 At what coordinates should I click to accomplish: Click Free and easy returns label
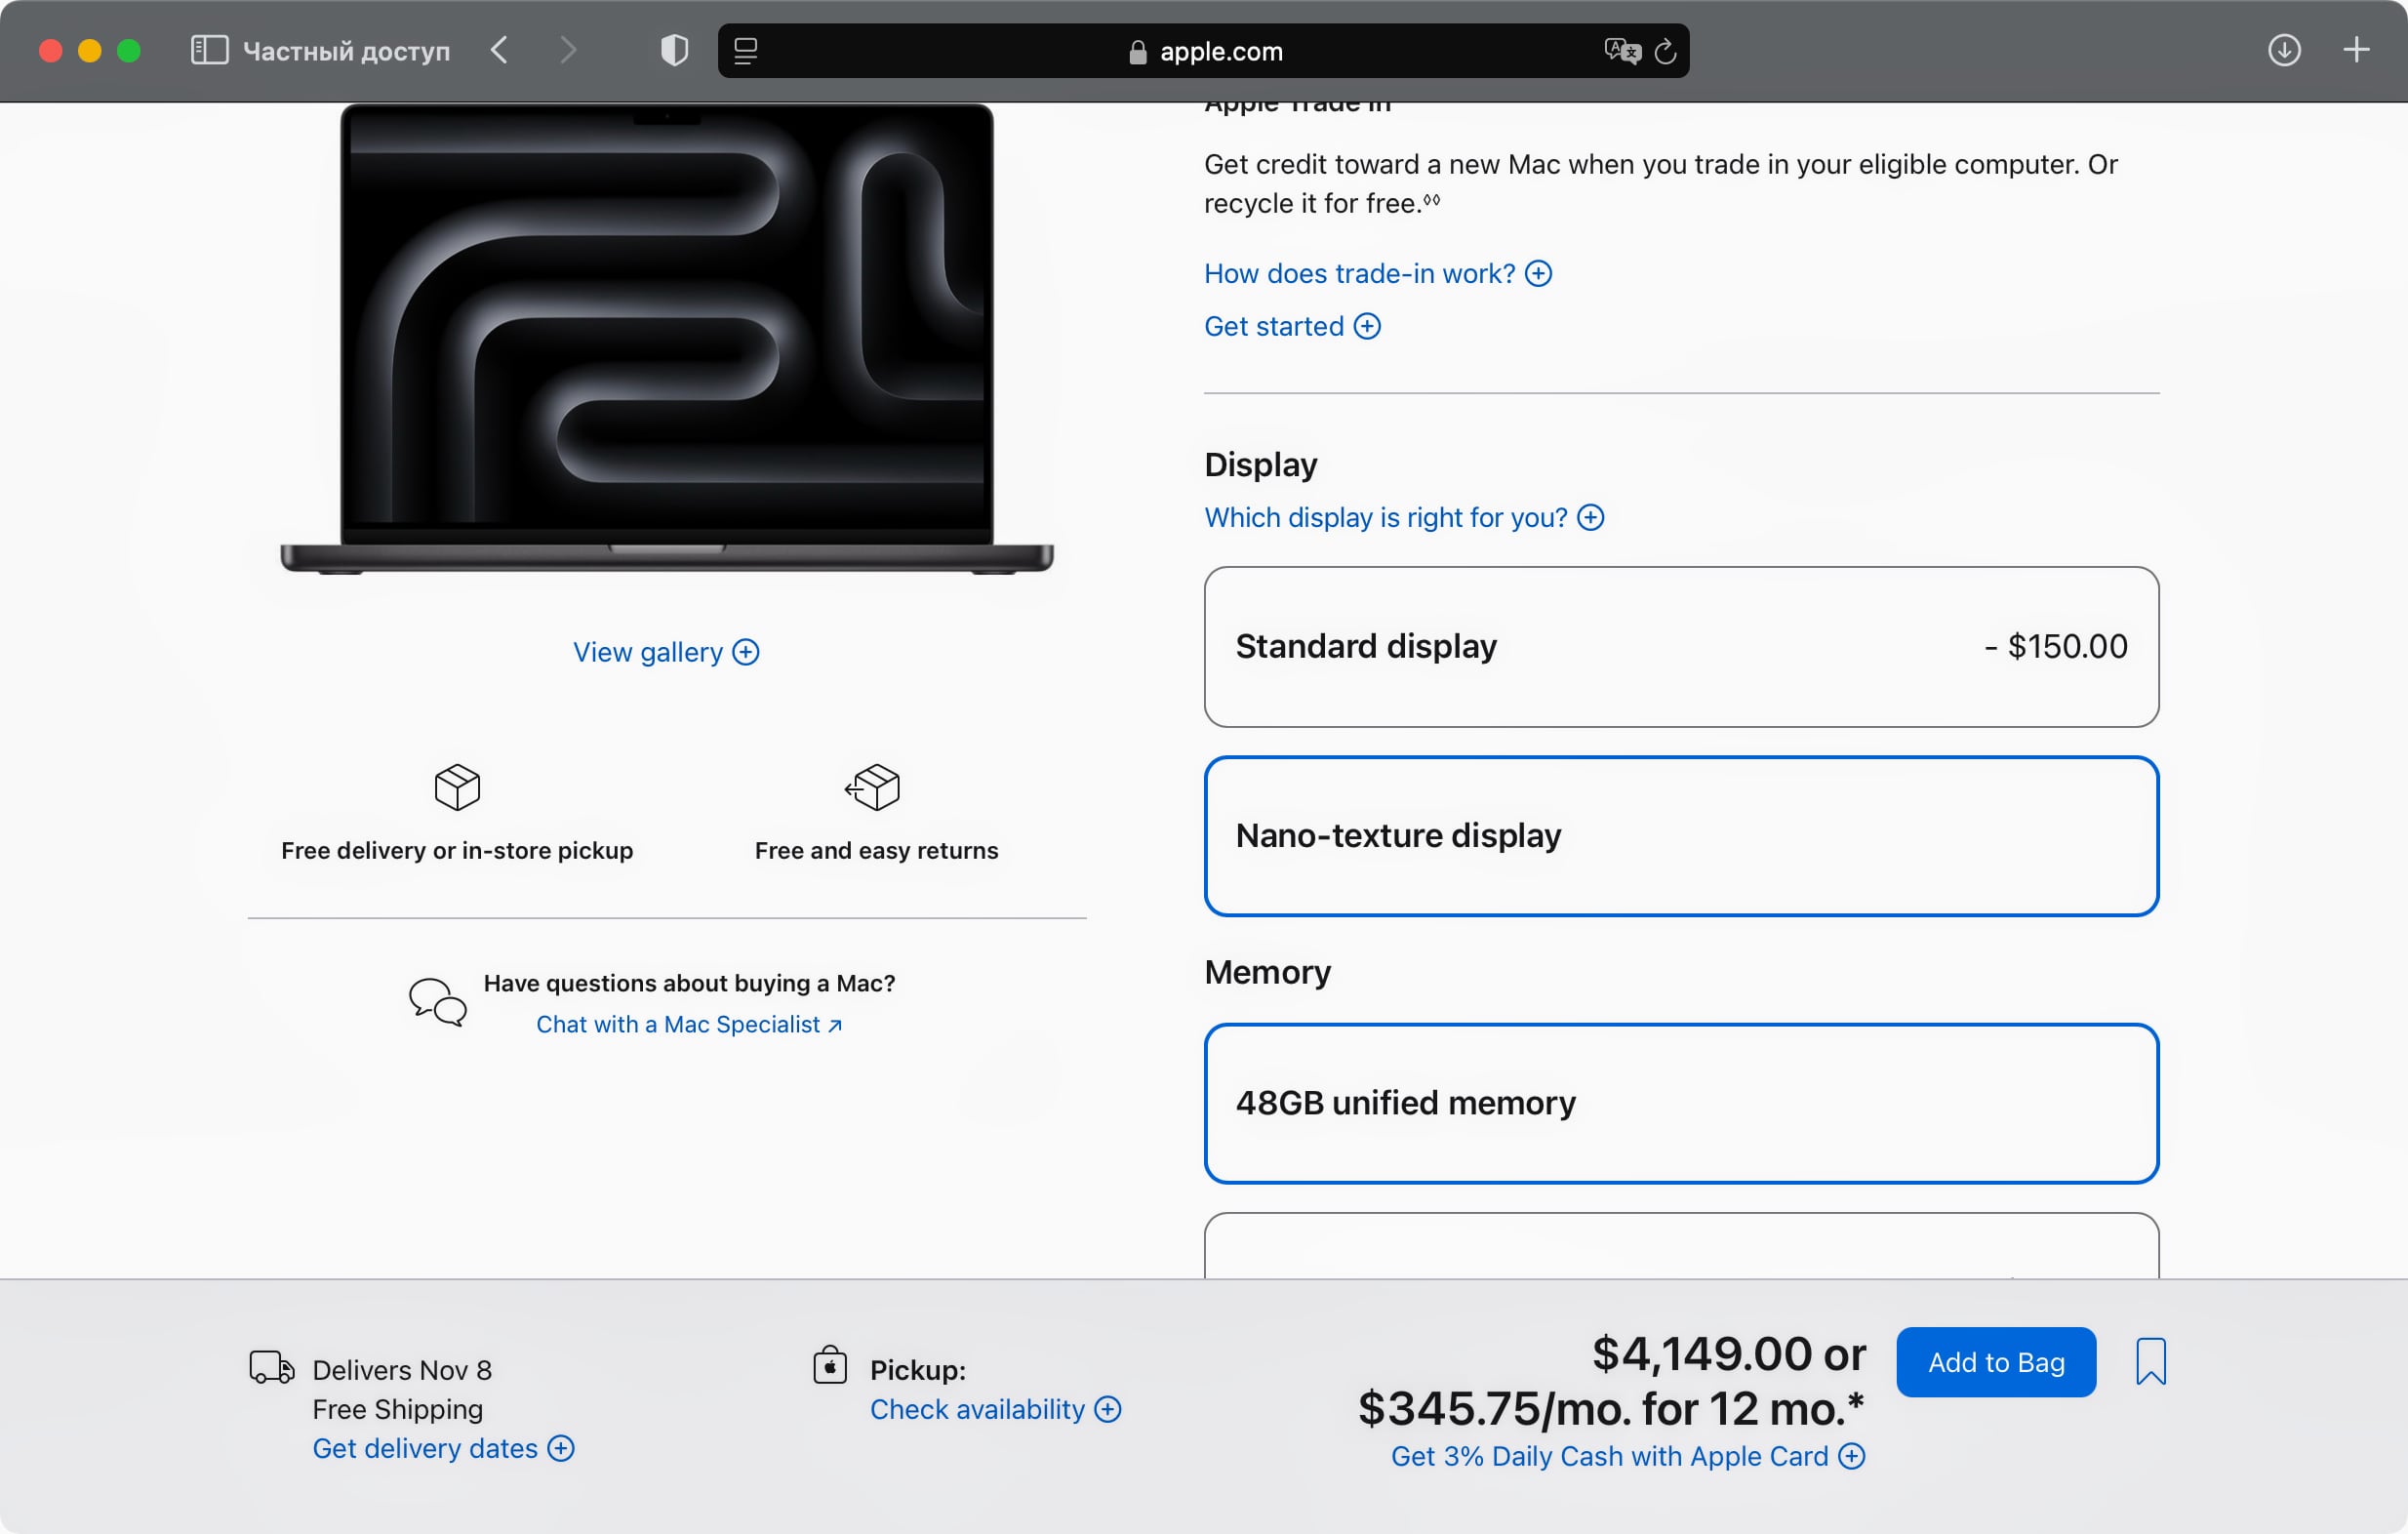click(876, 850)
